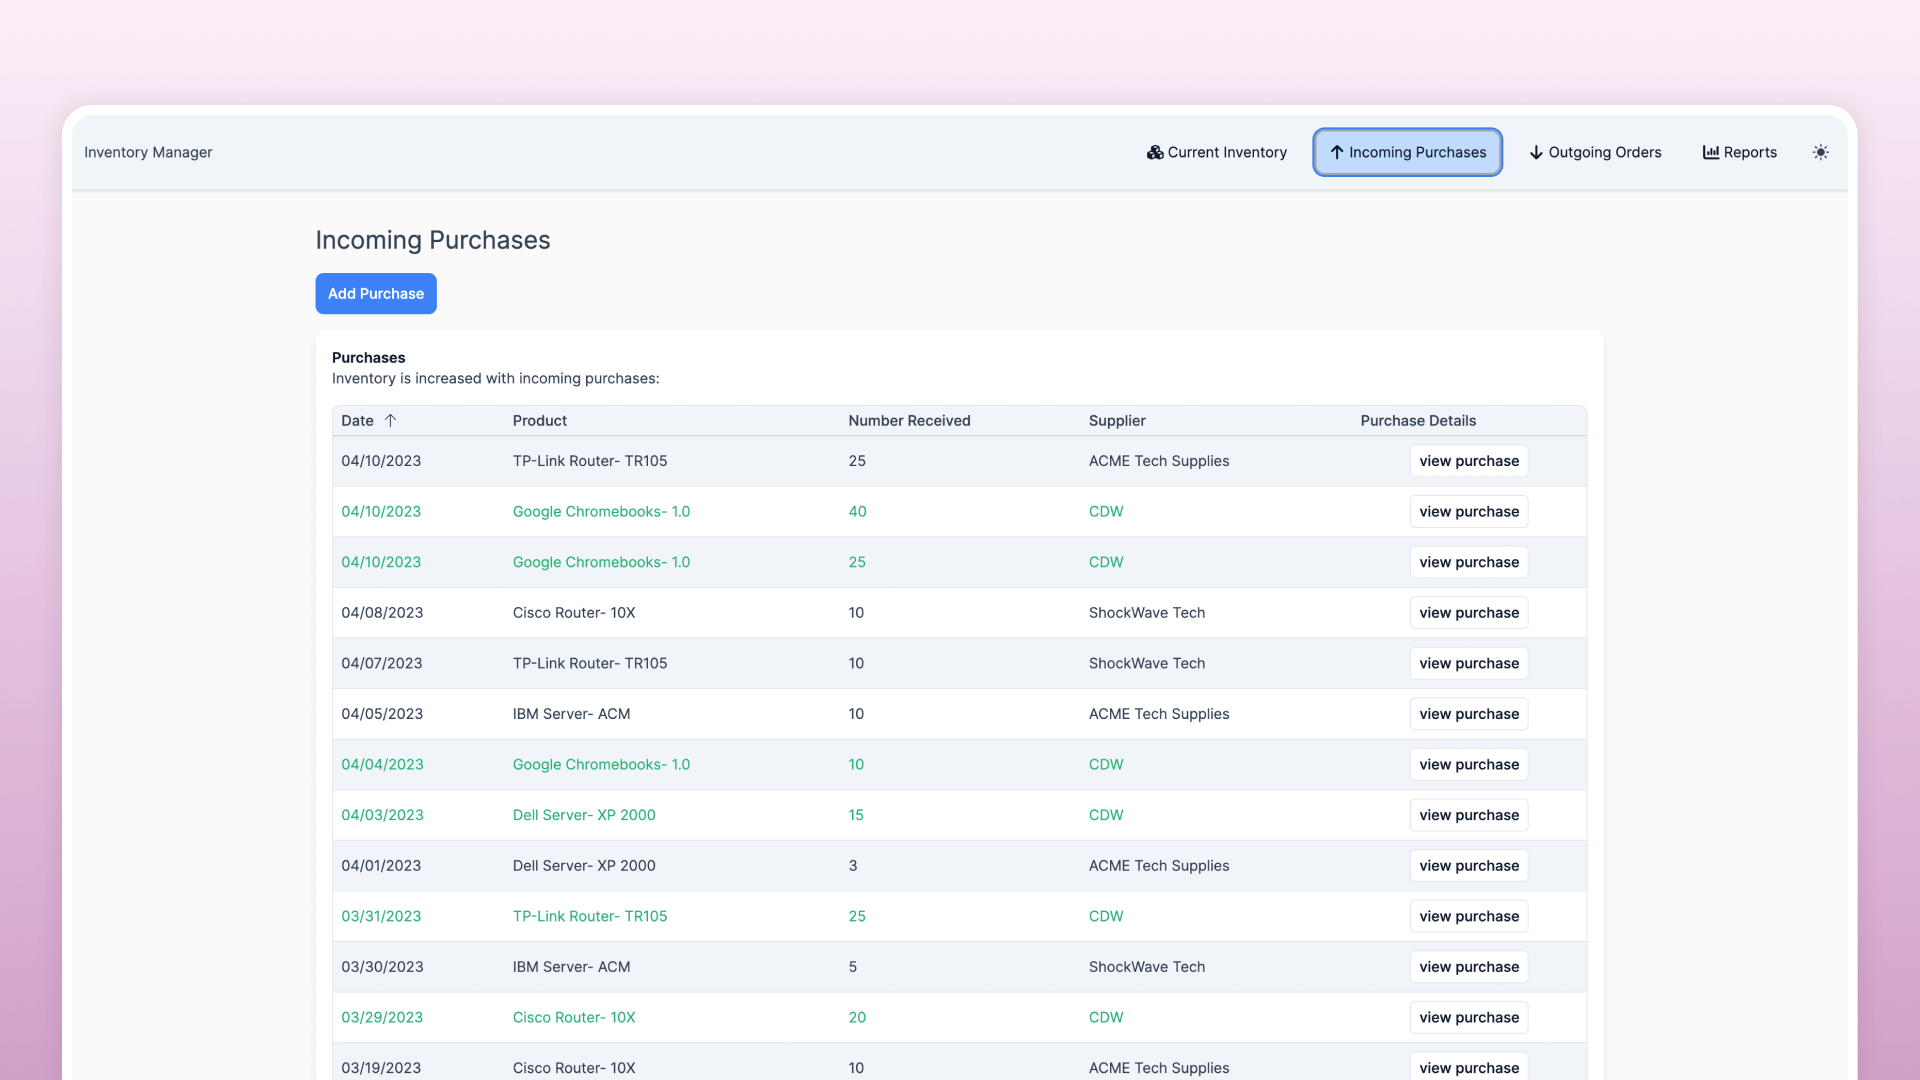Image resolution: width=1920 pixels, height=1080 pixels.
Task: Click the Reports bar chart icon
Action: coord(1710,152)
